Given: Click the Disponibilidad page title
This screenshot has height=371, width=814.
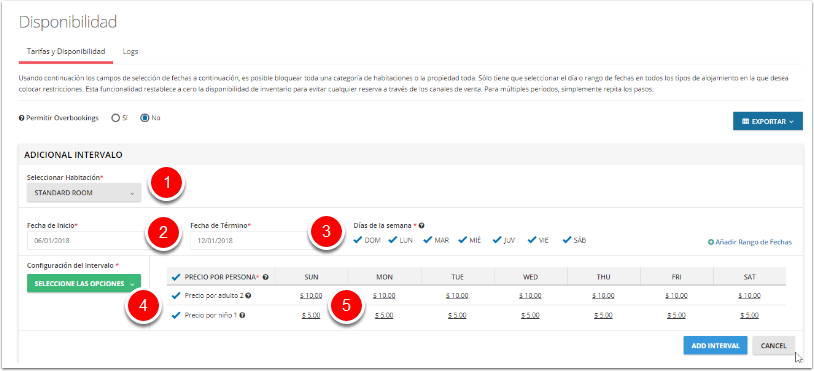Looking at the screenshot, I should [67, 22].
